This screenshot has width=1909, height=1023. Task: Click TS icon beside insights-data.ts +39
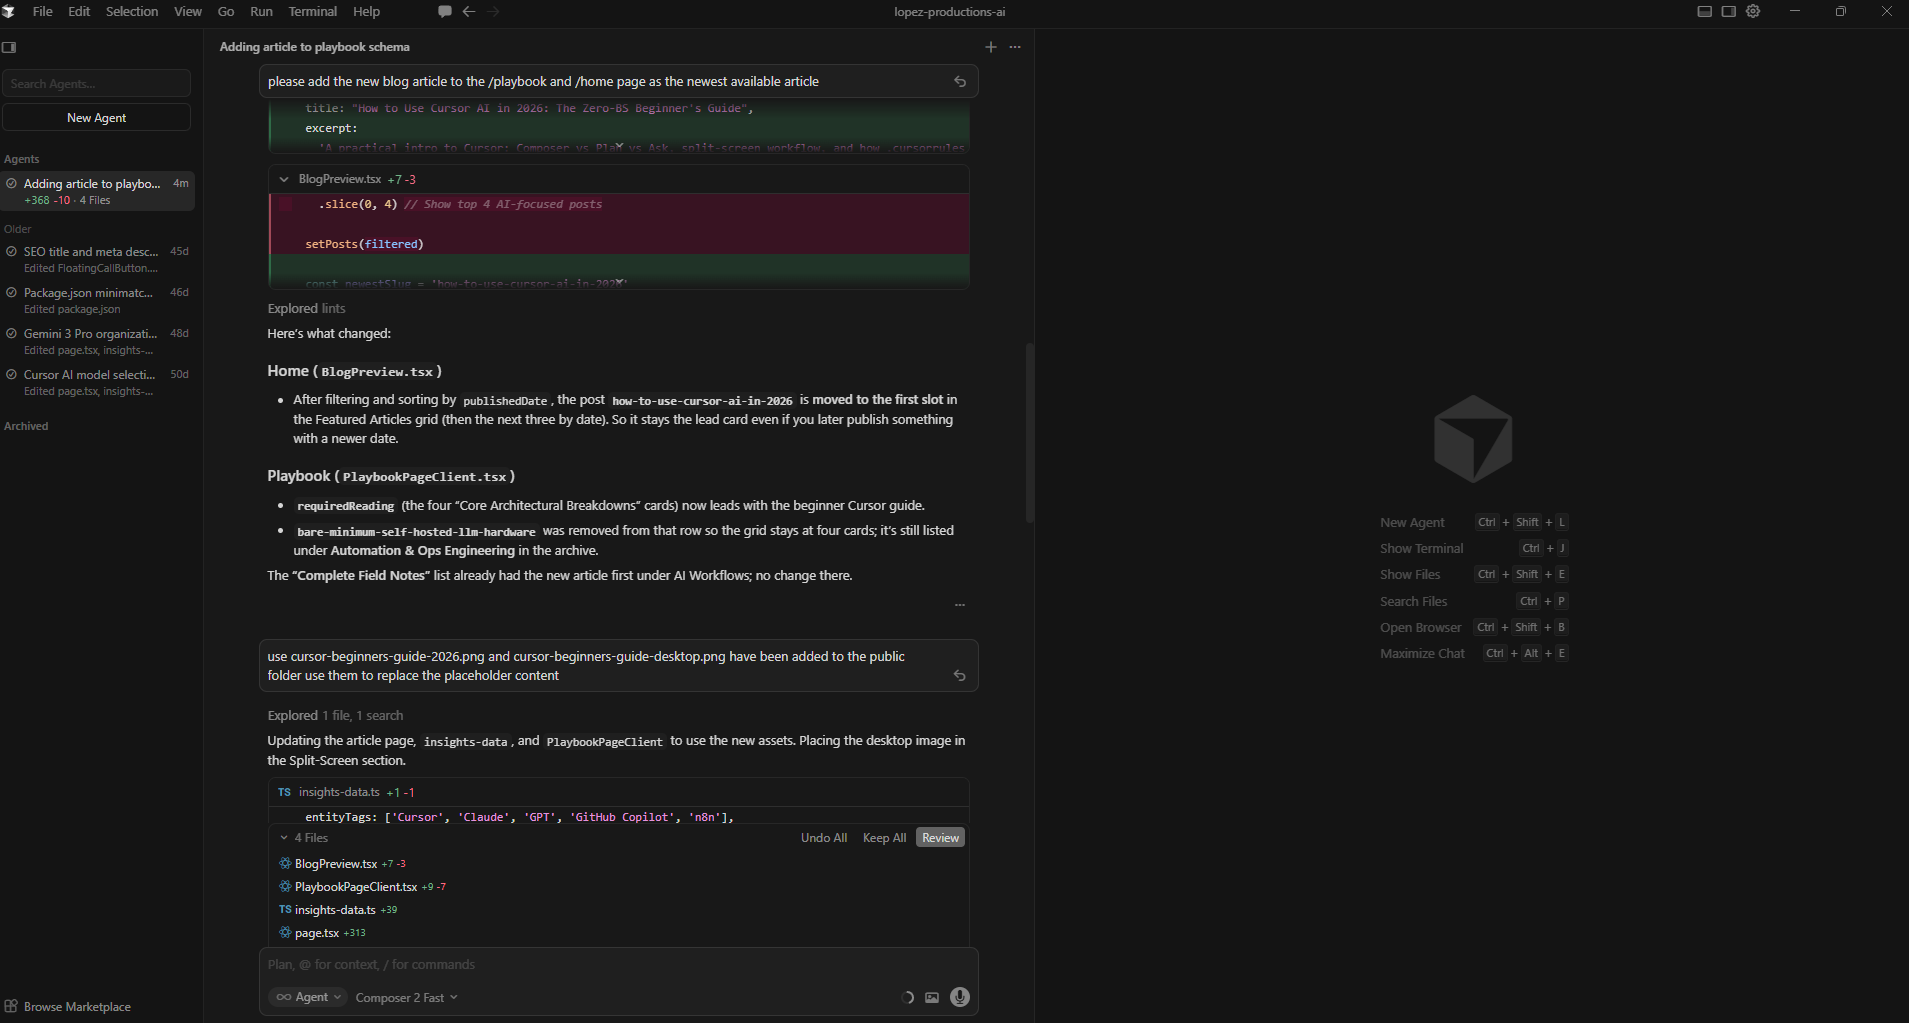[285, 910]
